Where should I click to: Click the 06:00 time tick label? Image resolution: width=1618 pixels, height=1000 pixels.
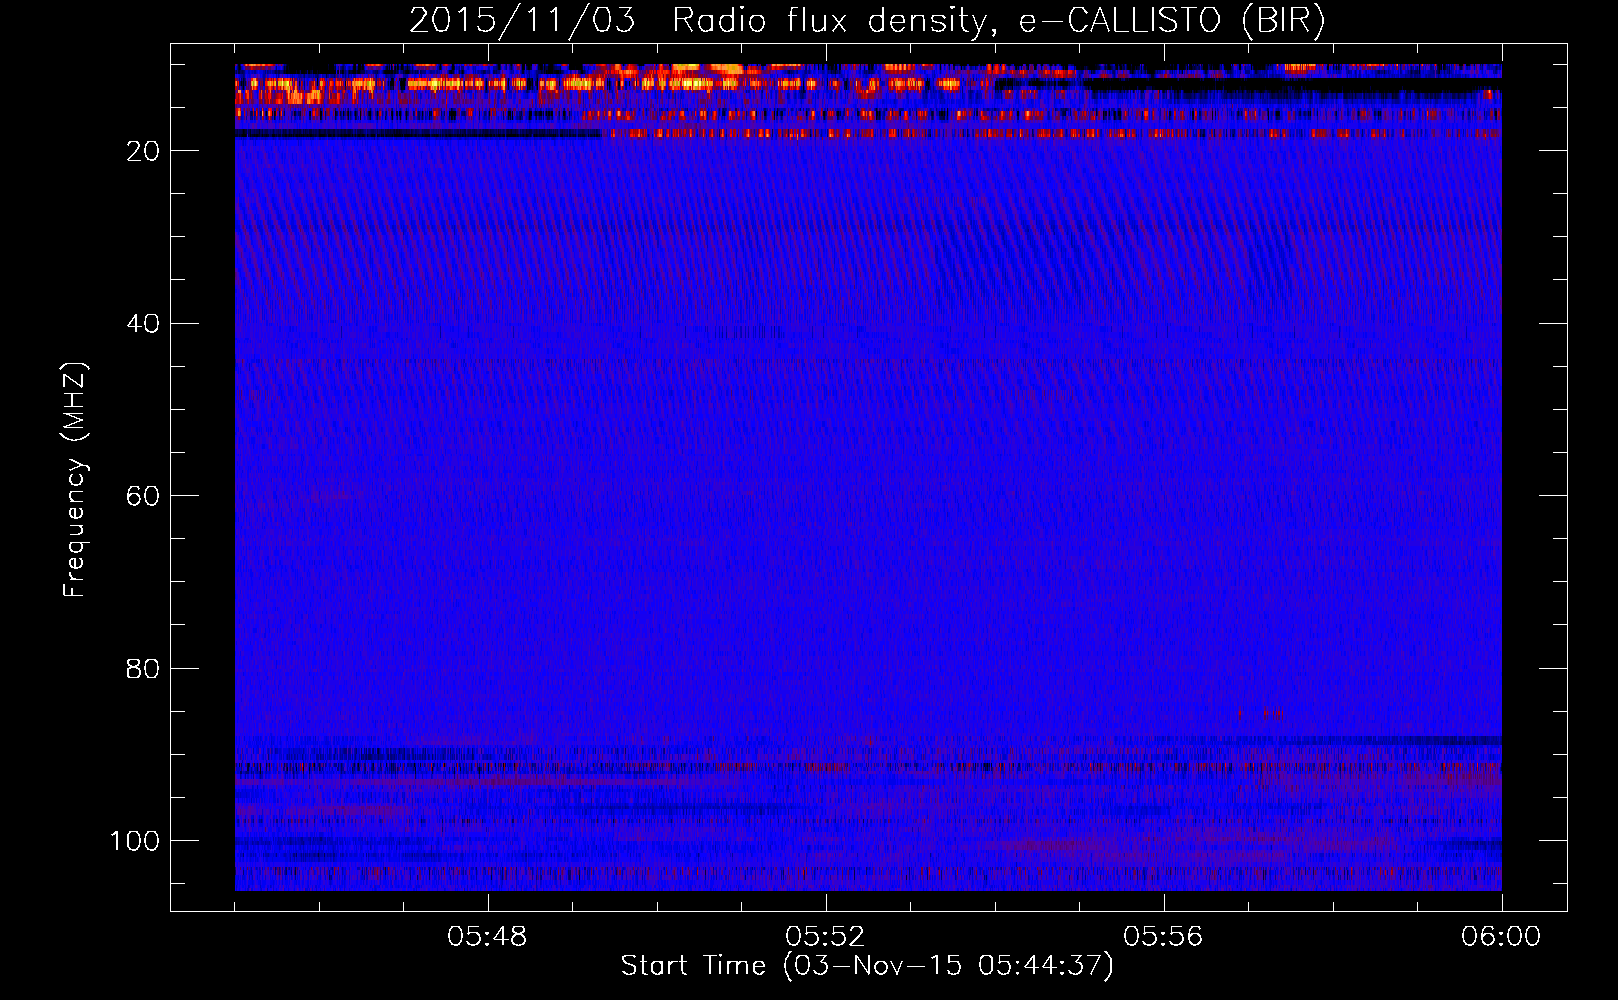pos(1501,937)
